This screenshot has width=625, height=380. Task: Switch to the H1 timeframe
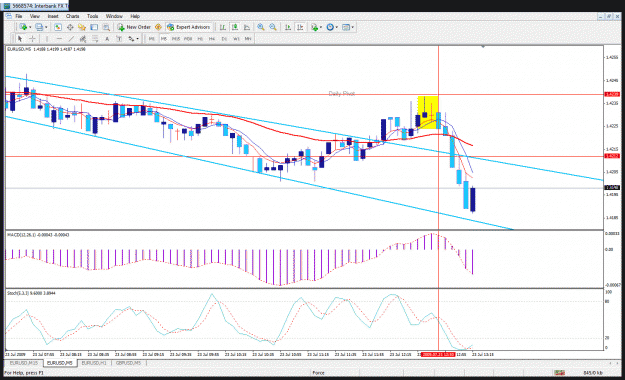coord(200,39)
